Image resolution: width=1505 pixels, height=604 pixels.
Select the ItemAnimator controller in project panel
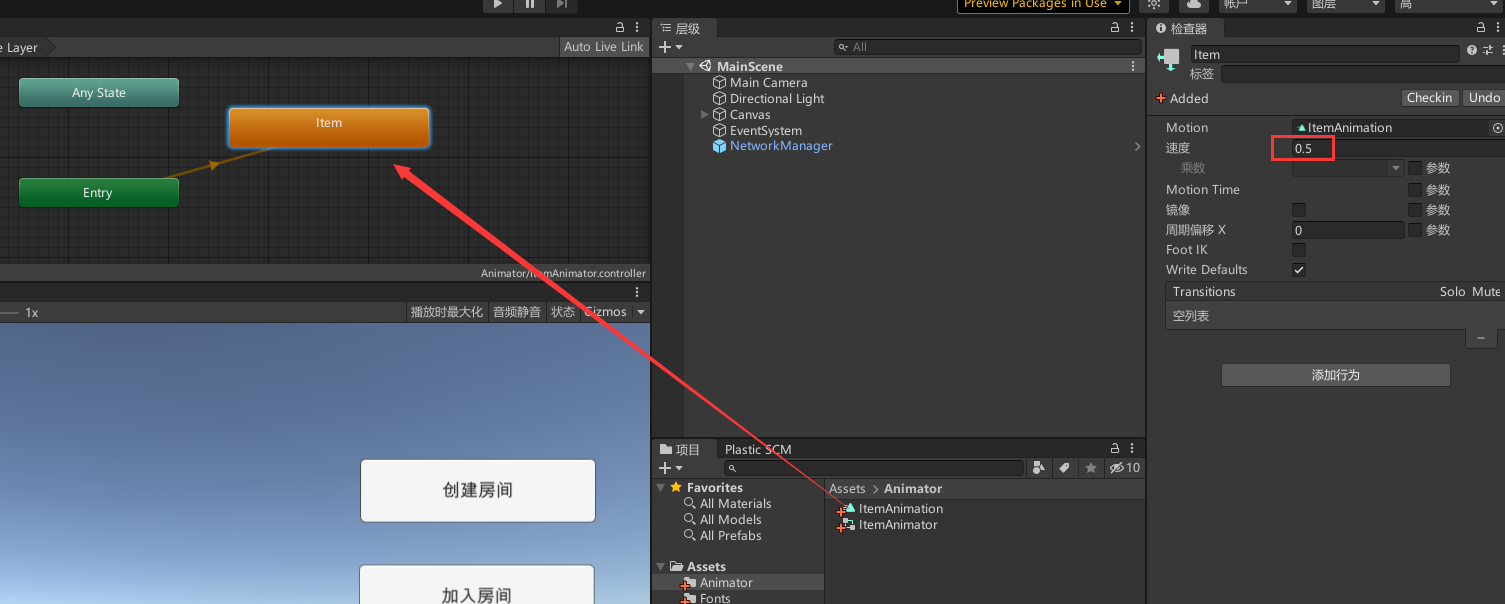(x=894, y=524)
